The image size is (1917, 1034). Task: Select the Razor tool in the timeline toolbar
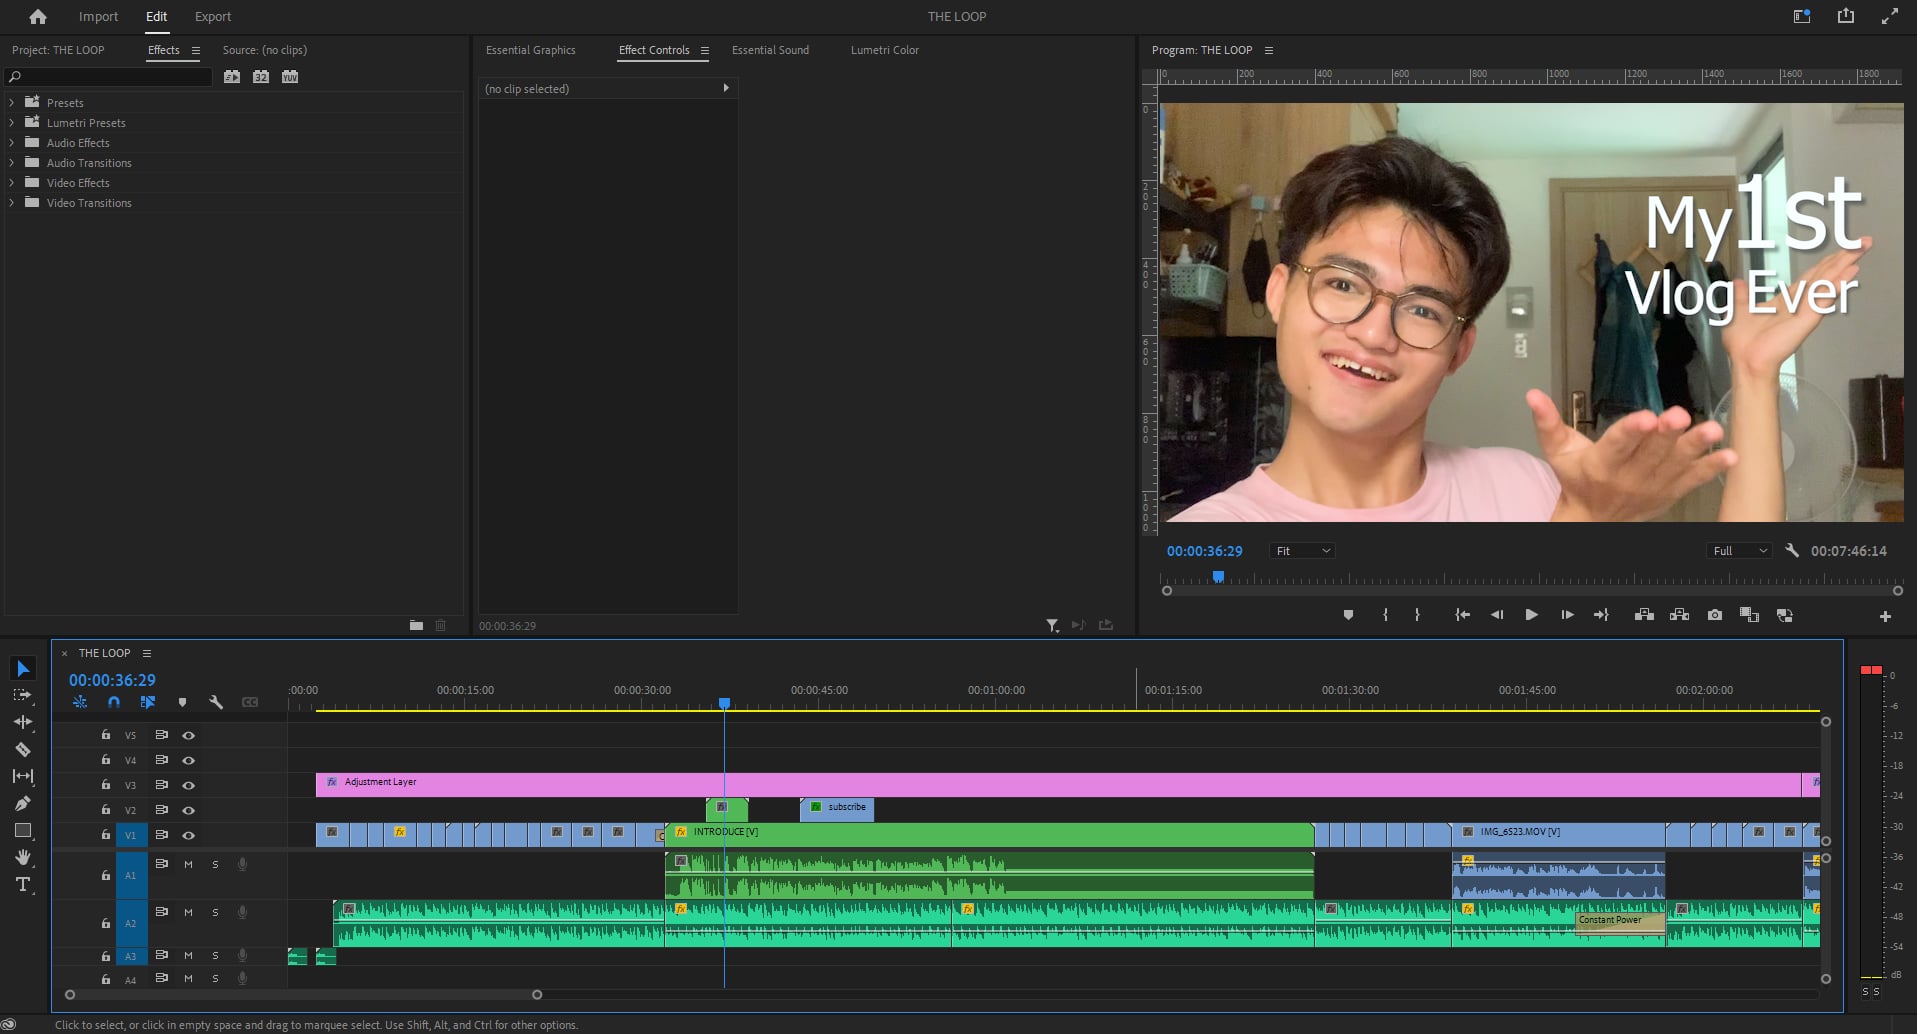[x=22, y=749]
